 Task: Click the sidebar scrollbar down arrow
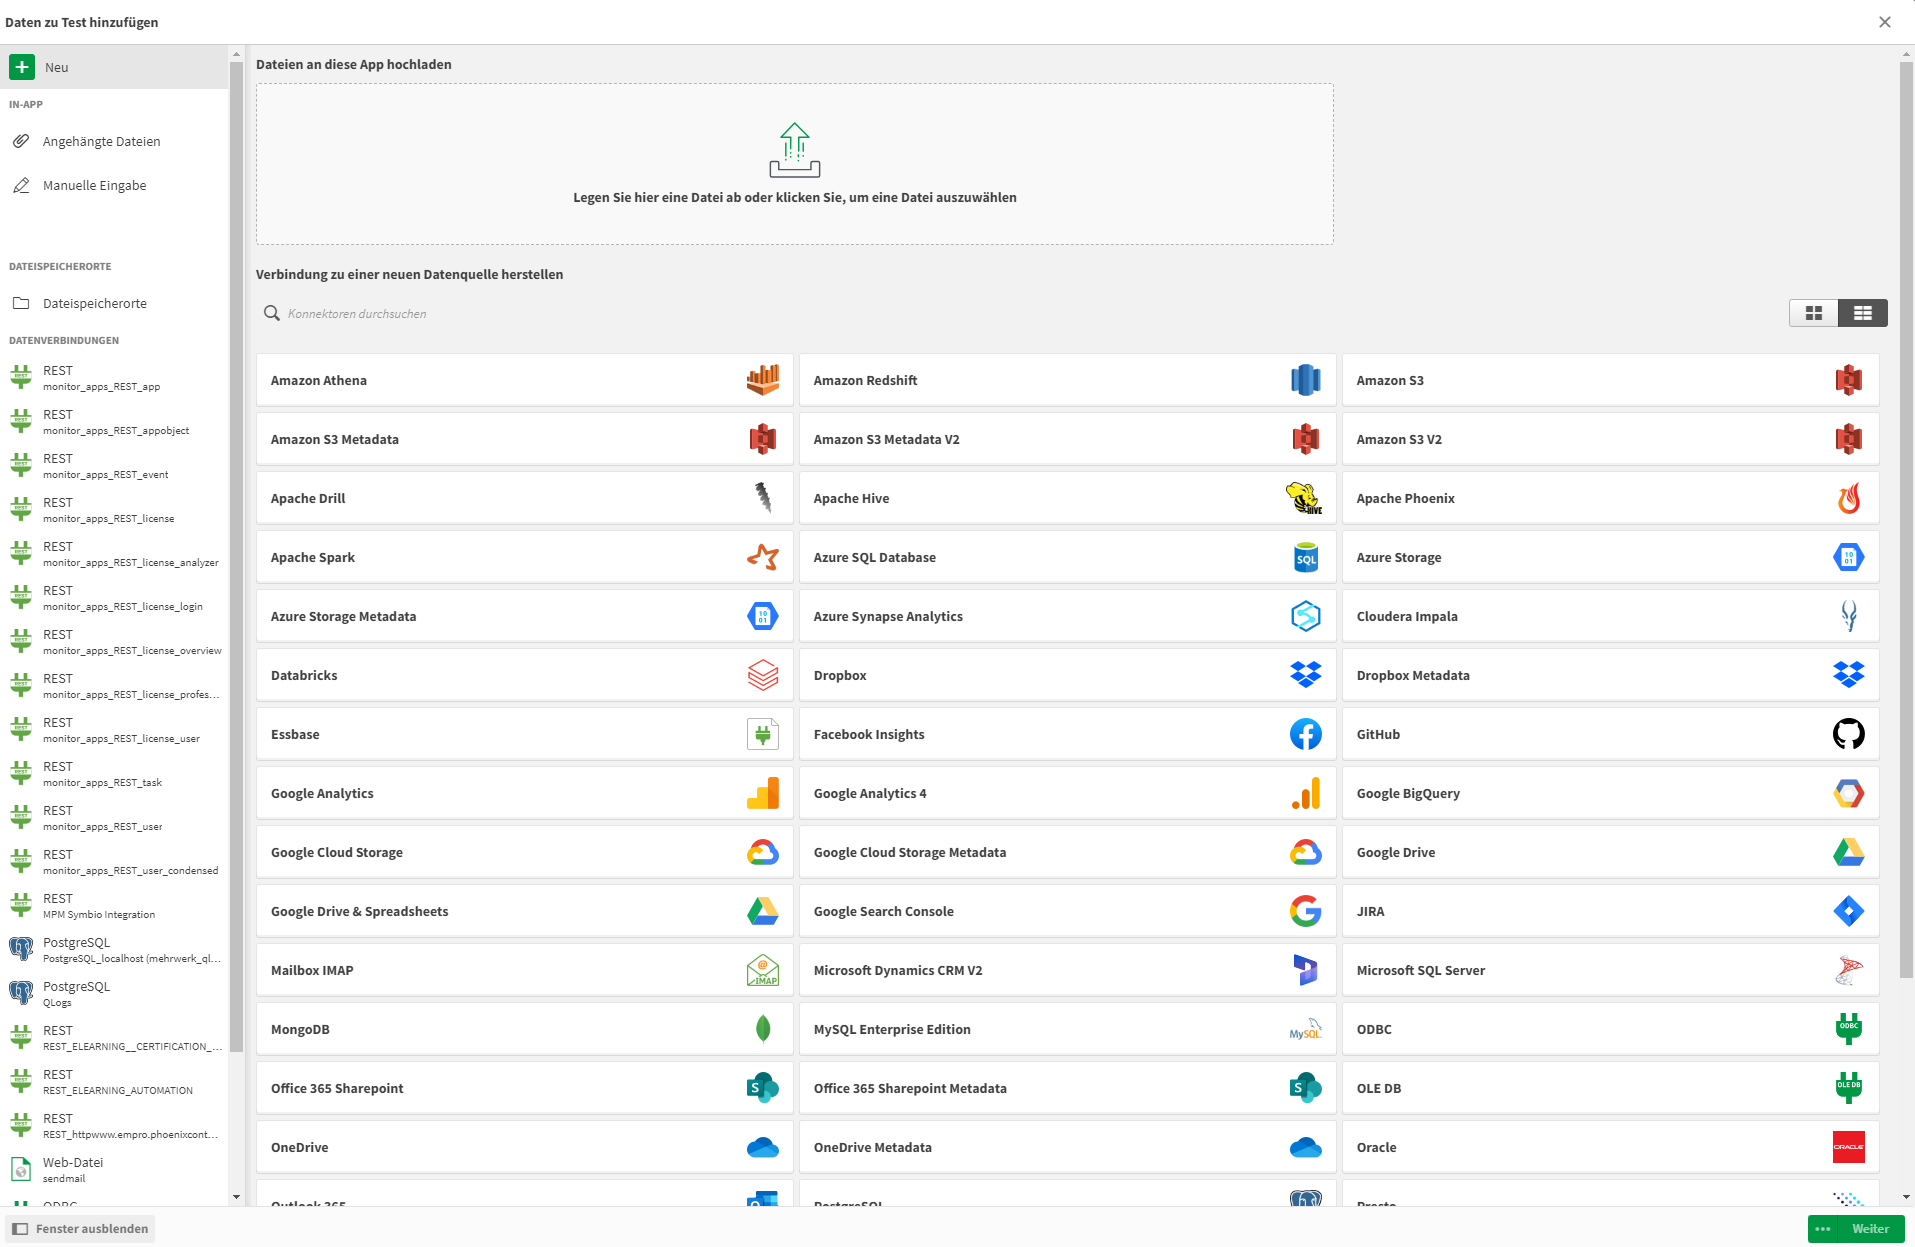tap(236, 1197)
